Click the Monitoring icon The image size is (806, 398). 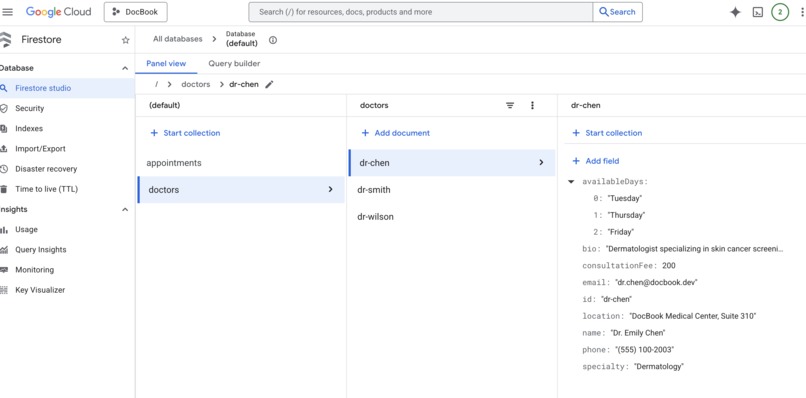pos(4,269)
